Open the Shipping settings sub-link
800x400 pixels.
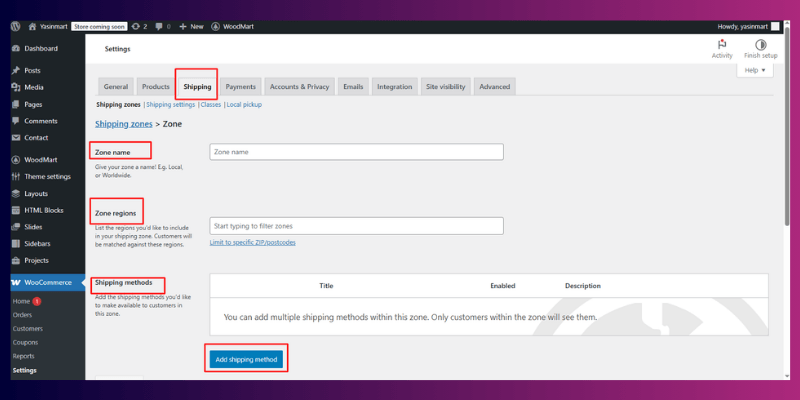[170, 105]
